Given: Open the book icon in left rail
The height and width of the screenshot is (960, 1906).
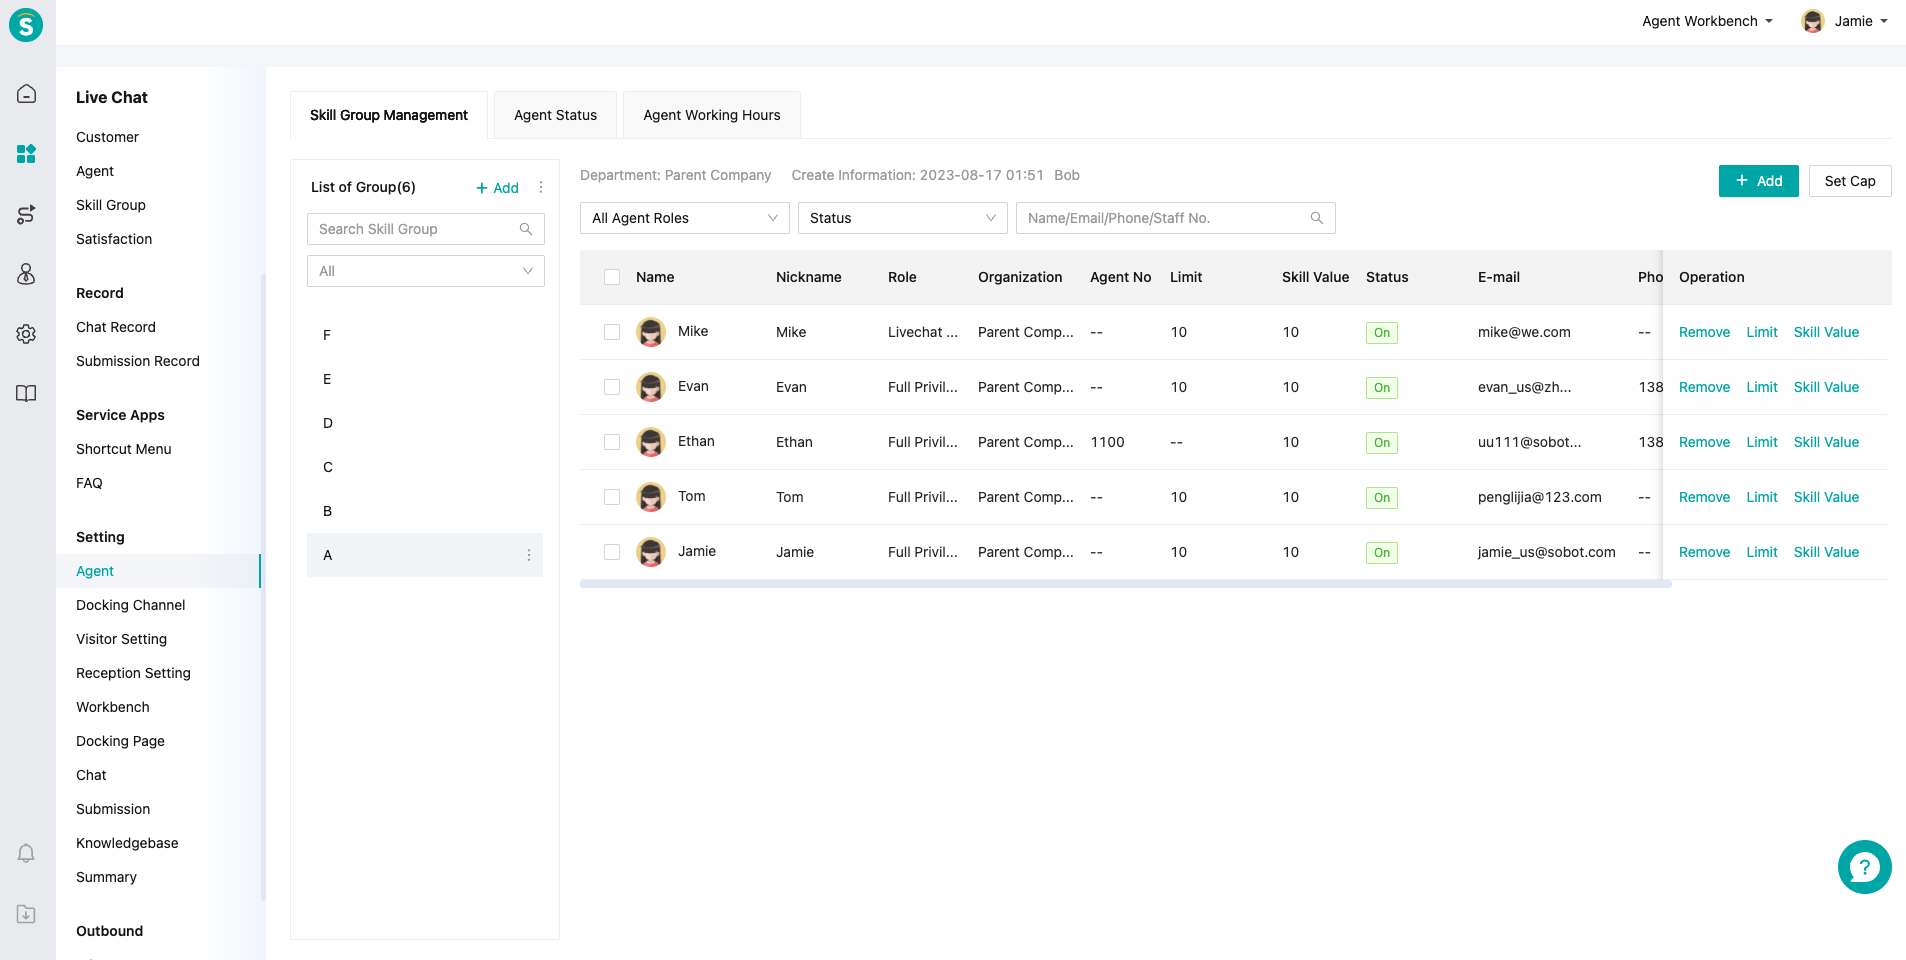Looking at the screenshot, I should 27,394.
